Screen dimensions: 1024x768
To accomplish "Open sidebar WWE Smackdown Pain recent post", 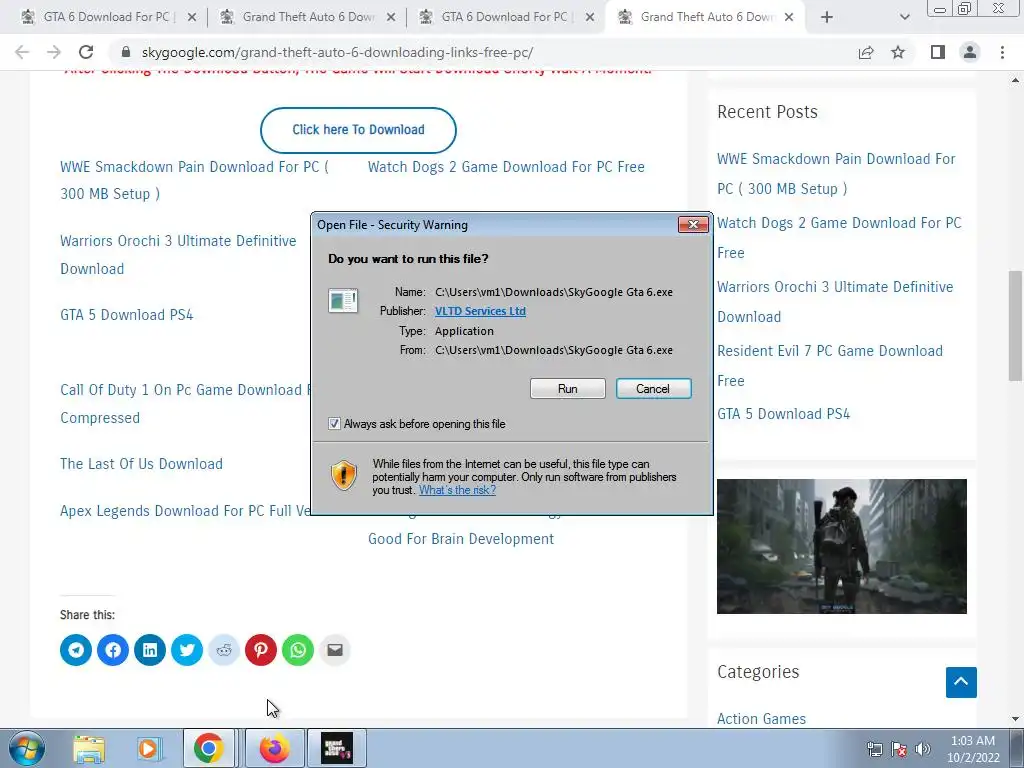I will click(836, 174).
